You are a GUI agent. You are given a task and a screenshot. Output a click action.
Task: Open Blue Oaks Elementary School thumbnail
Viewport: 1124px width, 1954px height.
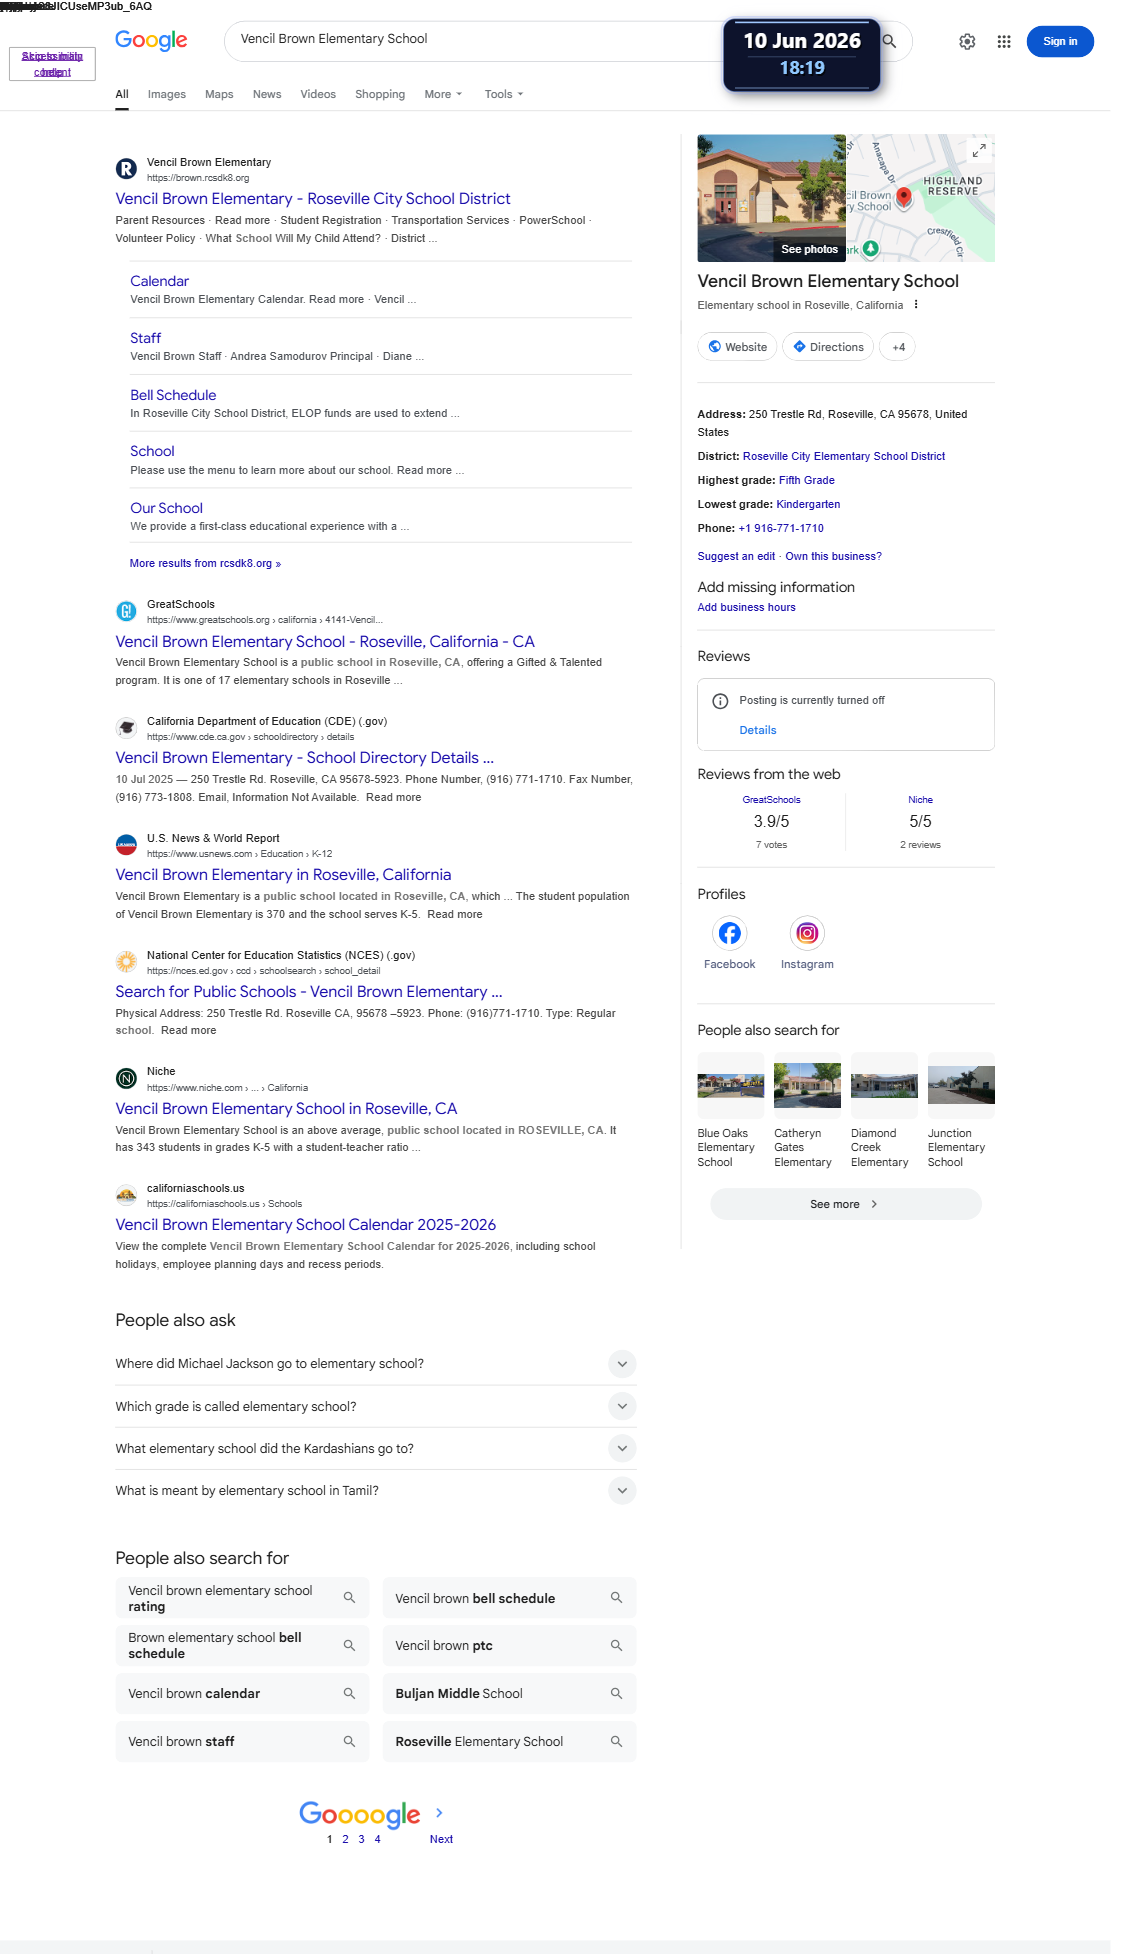[731, 1085]
